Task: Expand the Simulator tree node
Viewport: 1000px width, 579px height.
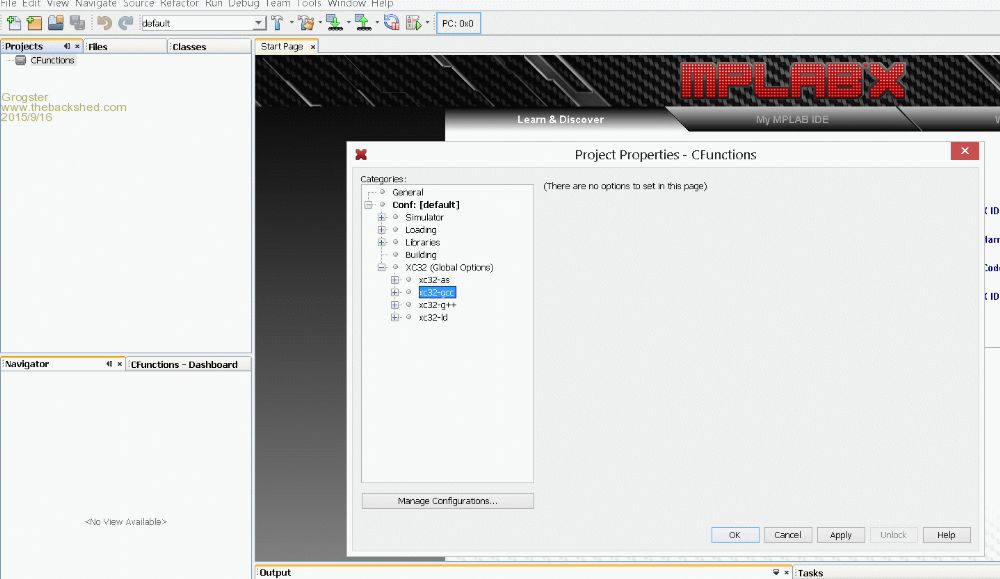Action: (382, 217)
